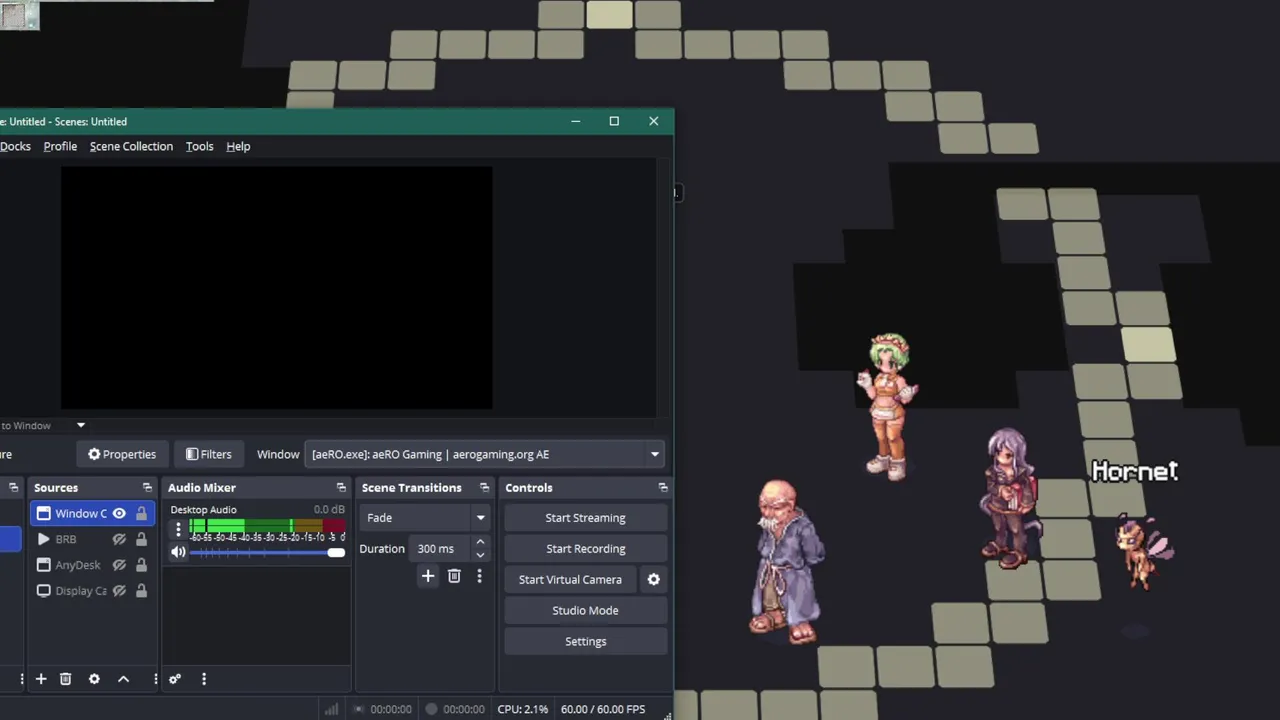Image resolution: width=1280 pixels, height=720 pixels.
Task: Click the green-haired character in game
Action: (888, 405)
